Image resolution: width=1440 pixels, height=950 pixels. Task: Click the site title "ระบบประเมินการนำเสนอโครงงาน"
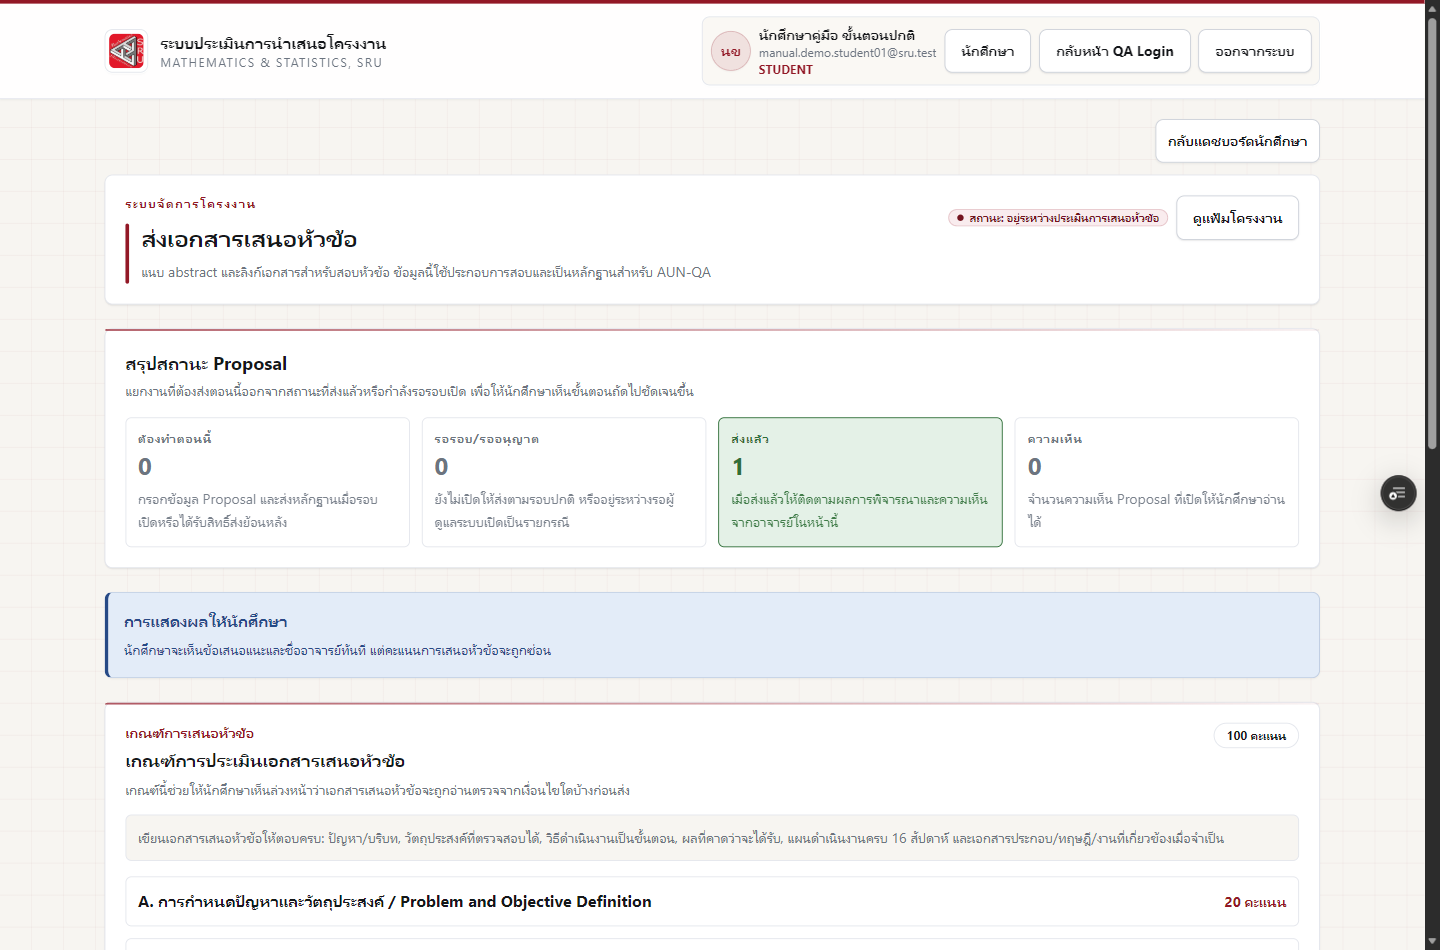[x=273, y=44]
